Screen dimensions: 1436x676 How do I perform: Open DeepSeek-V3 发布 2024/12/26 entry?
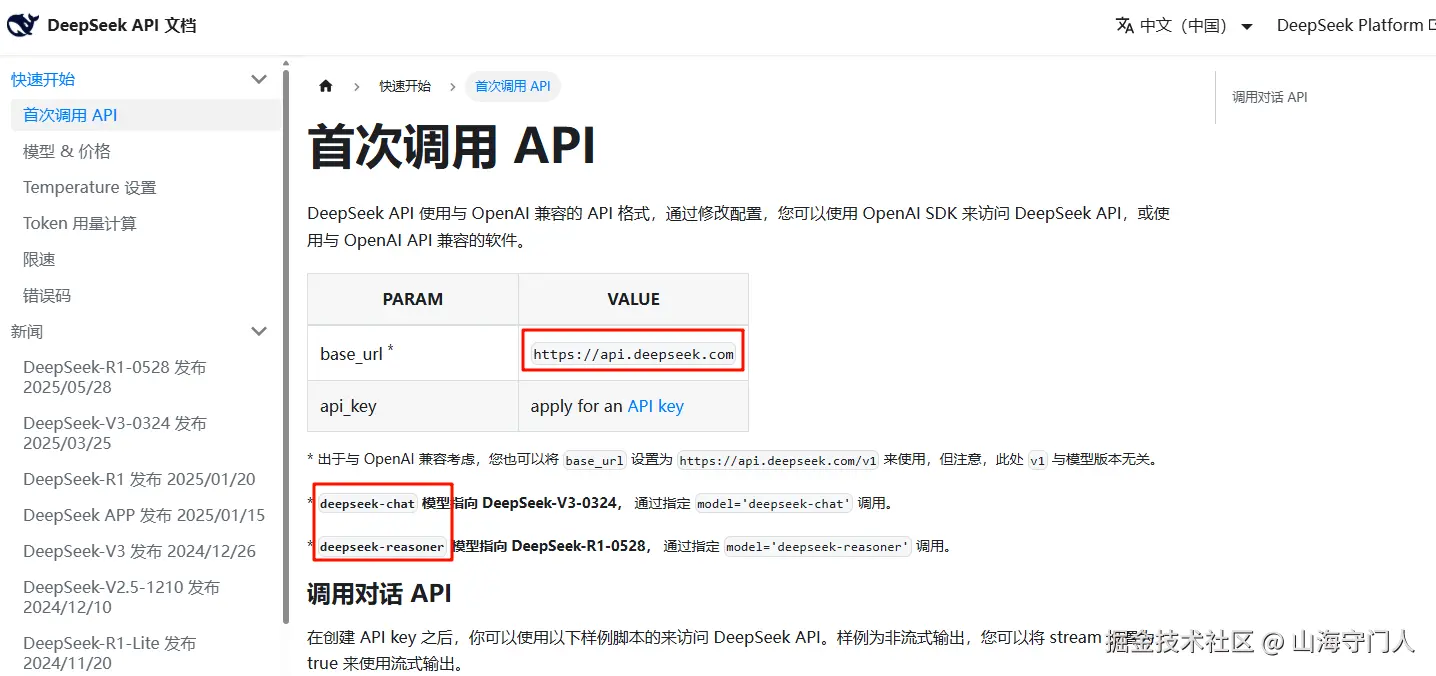(x=145, y=551)
